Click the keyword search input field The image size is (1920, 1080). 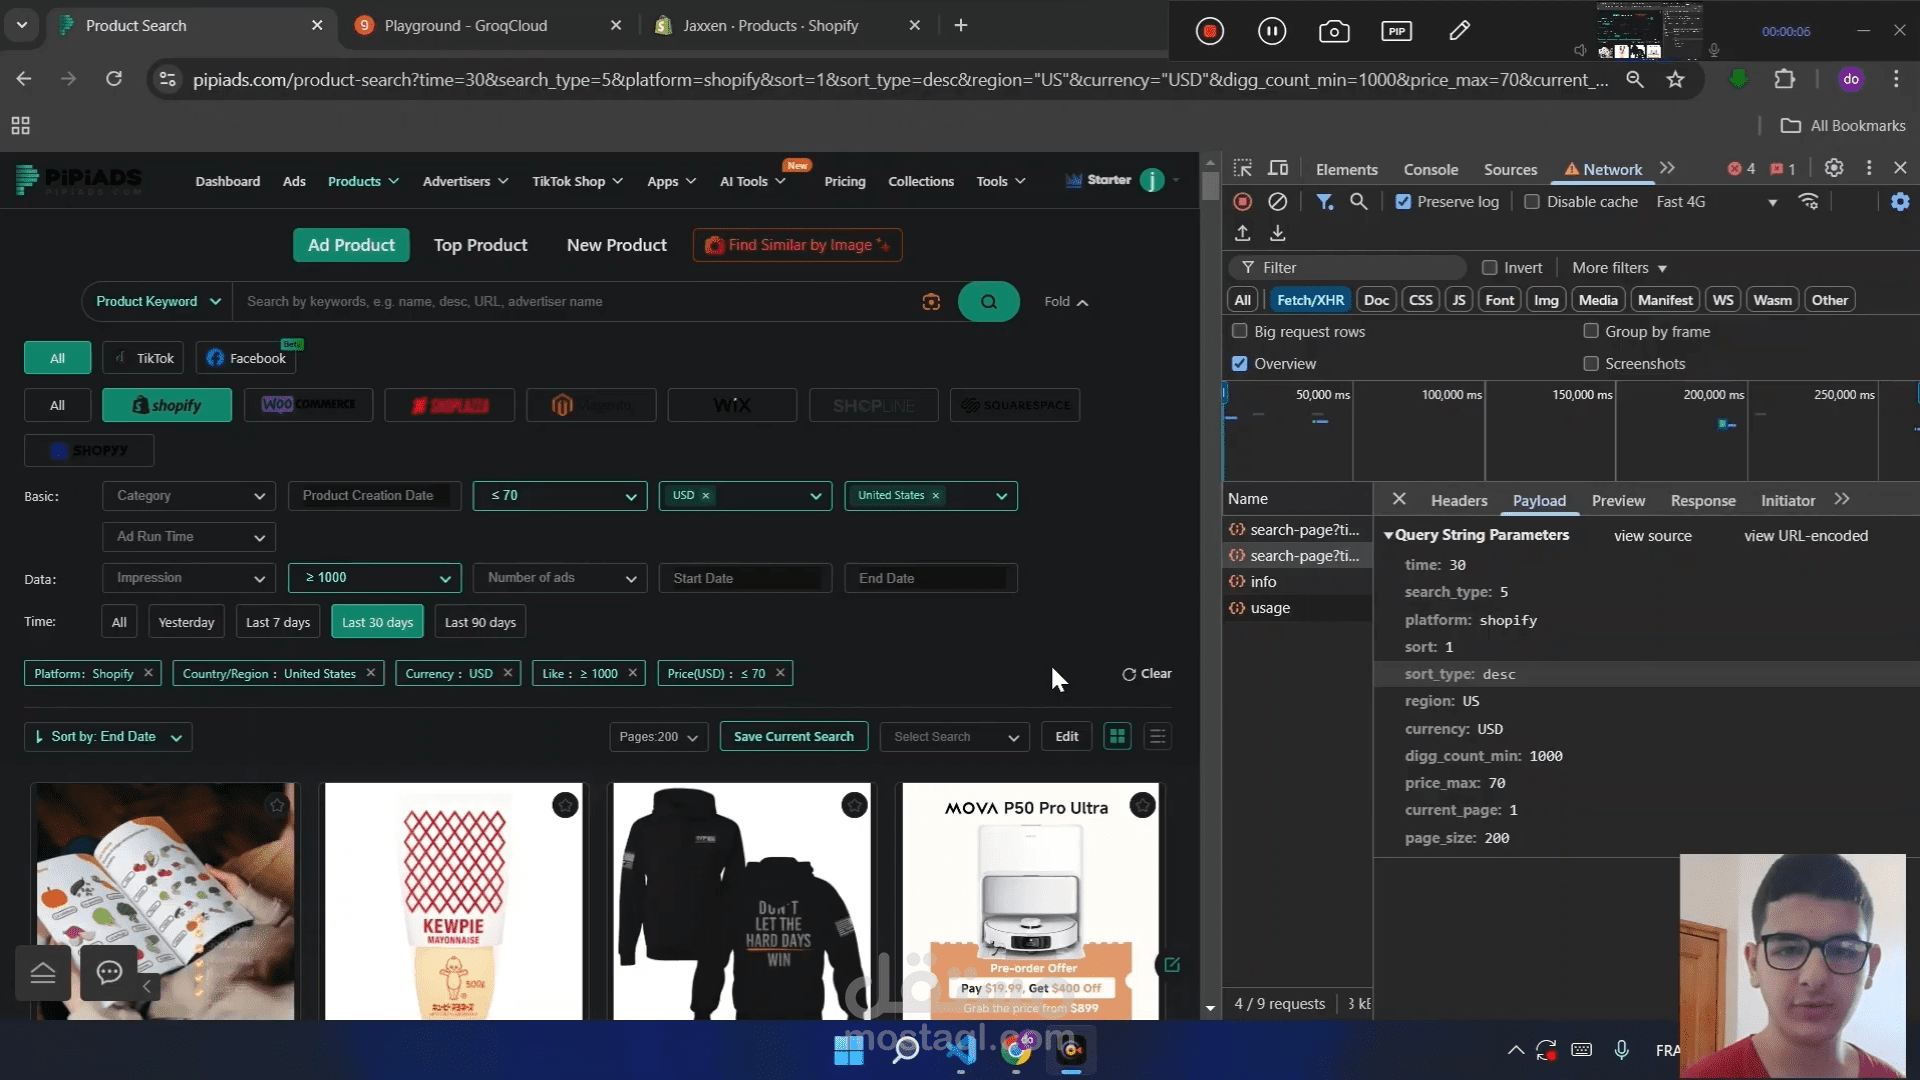575,301
